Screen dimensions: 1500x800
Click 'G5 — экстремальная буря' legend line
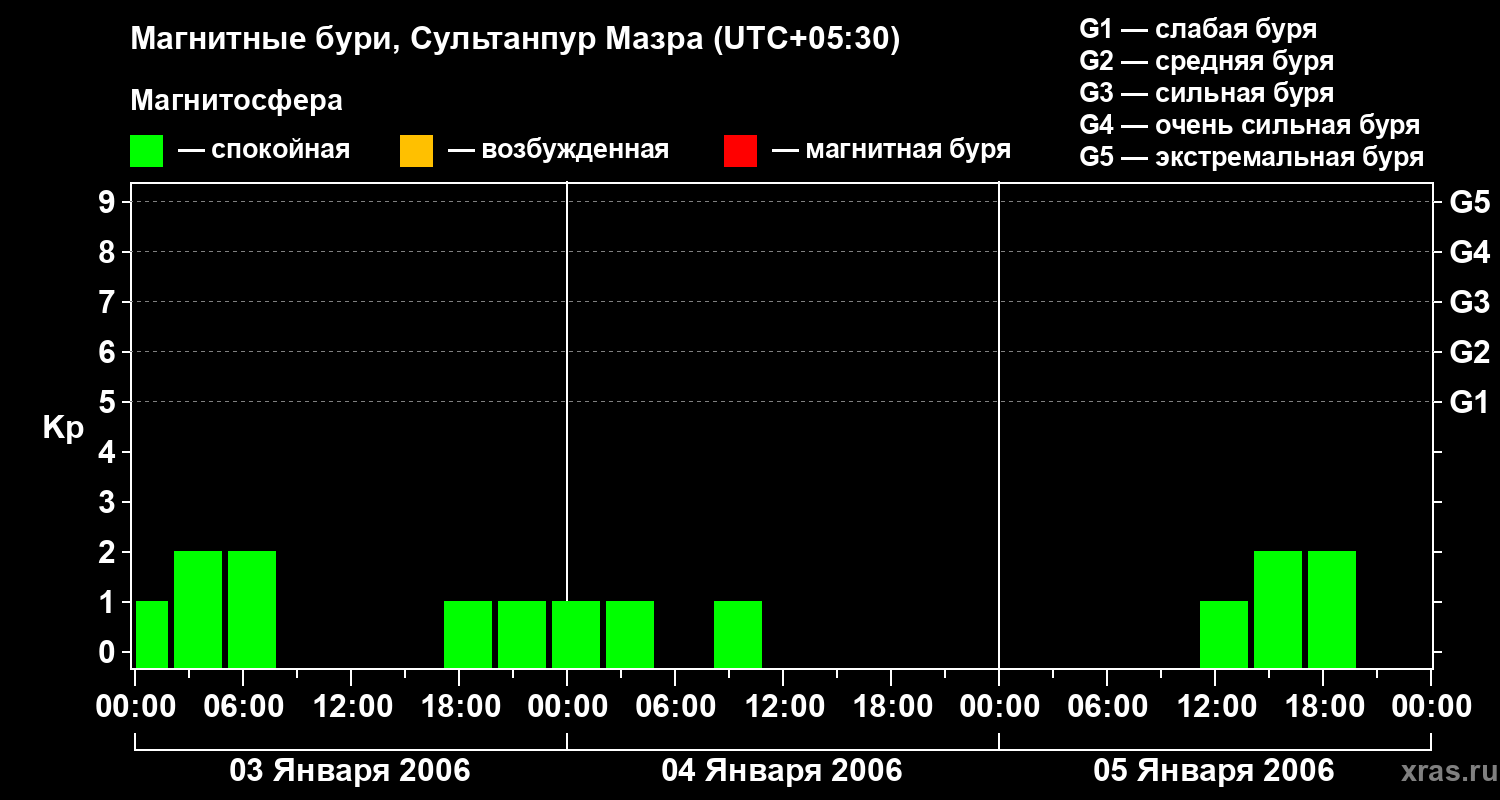(1252, 157)
